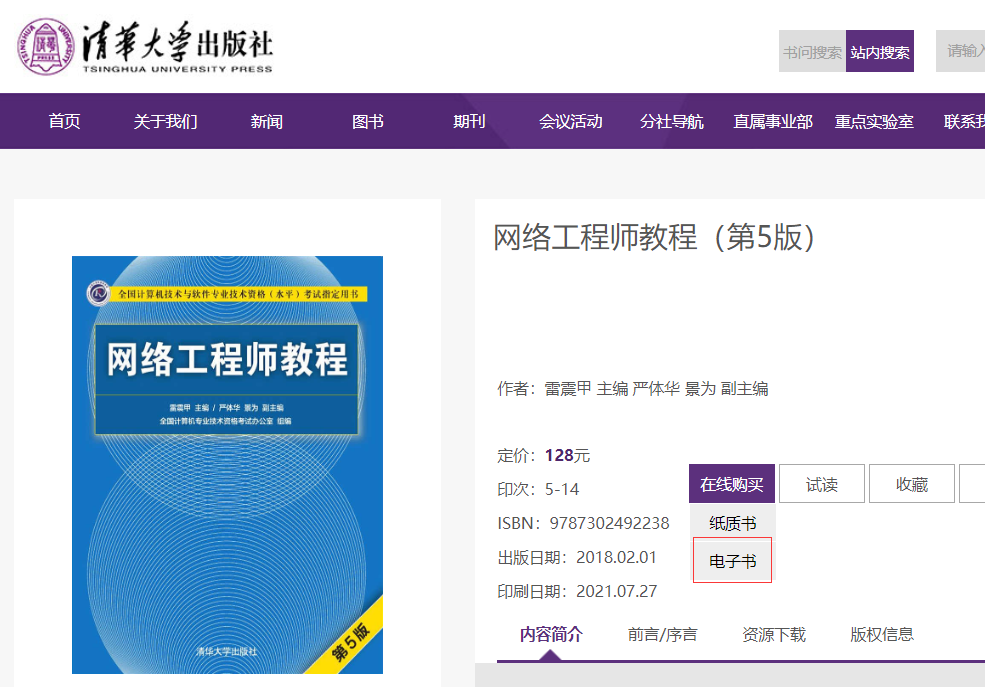Click the 收藏 button

pos(912,484)
